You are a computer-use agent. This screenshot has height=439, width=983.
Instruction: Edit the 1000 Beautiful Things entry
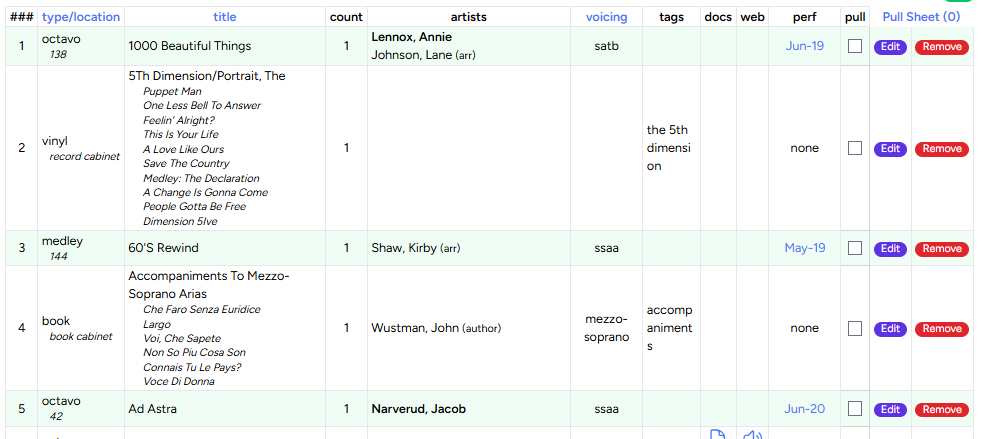tap(890, 47)
